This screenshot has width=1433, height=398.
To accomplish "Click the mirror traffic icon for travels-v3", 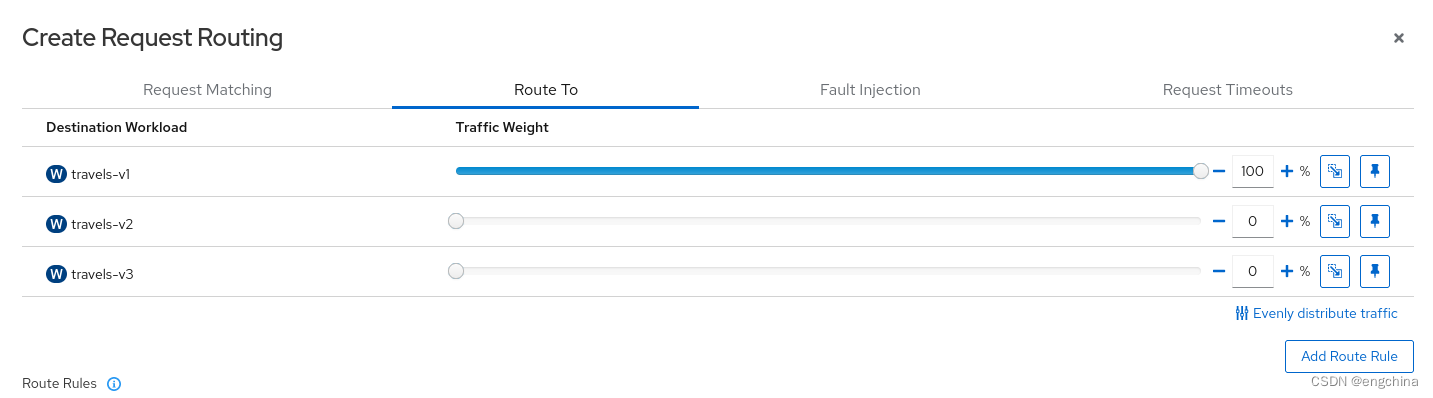I will pyautogui.click(x=1335, y=271).
